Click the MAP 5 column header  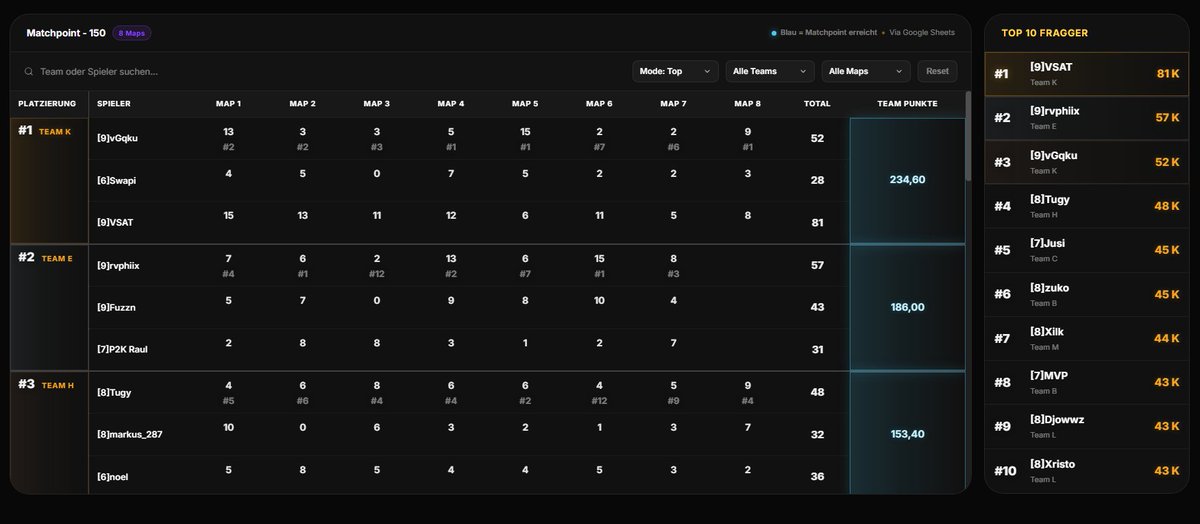pos(525,104)
